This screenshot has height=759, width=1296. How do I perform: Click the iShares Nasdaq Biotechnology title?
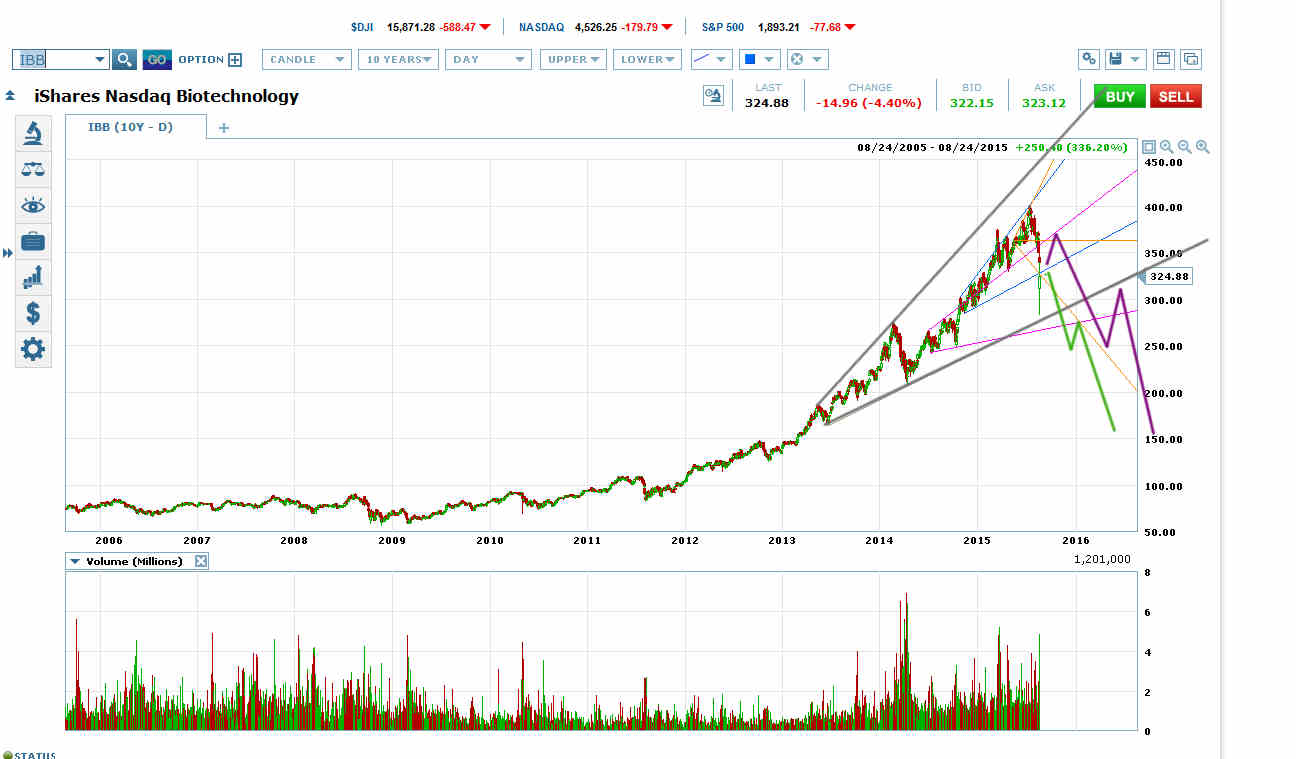click(x=166, y=97)
